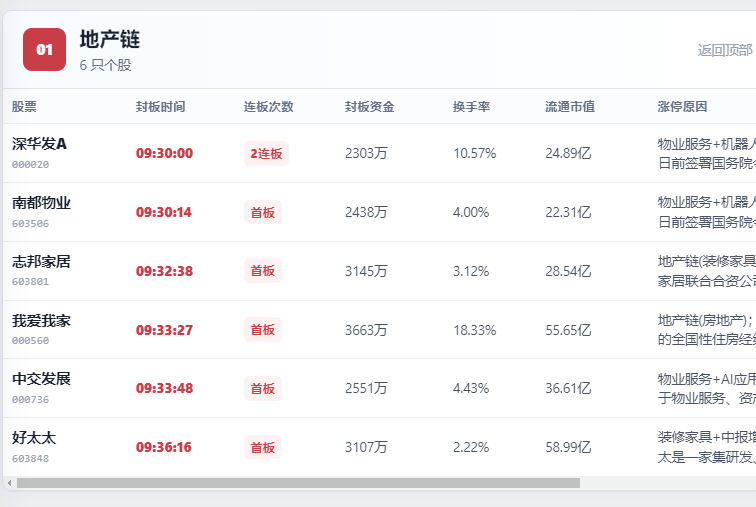Click the scrollbar left arrow
756x507 pixels.
click(10, 483)
